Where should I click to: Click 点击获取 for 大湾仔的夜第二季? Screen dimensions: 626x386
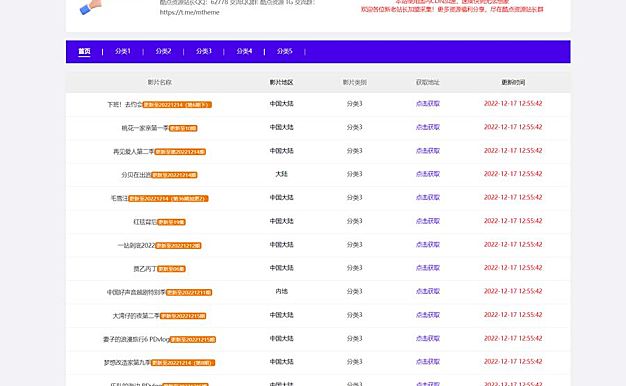point(428,315)
